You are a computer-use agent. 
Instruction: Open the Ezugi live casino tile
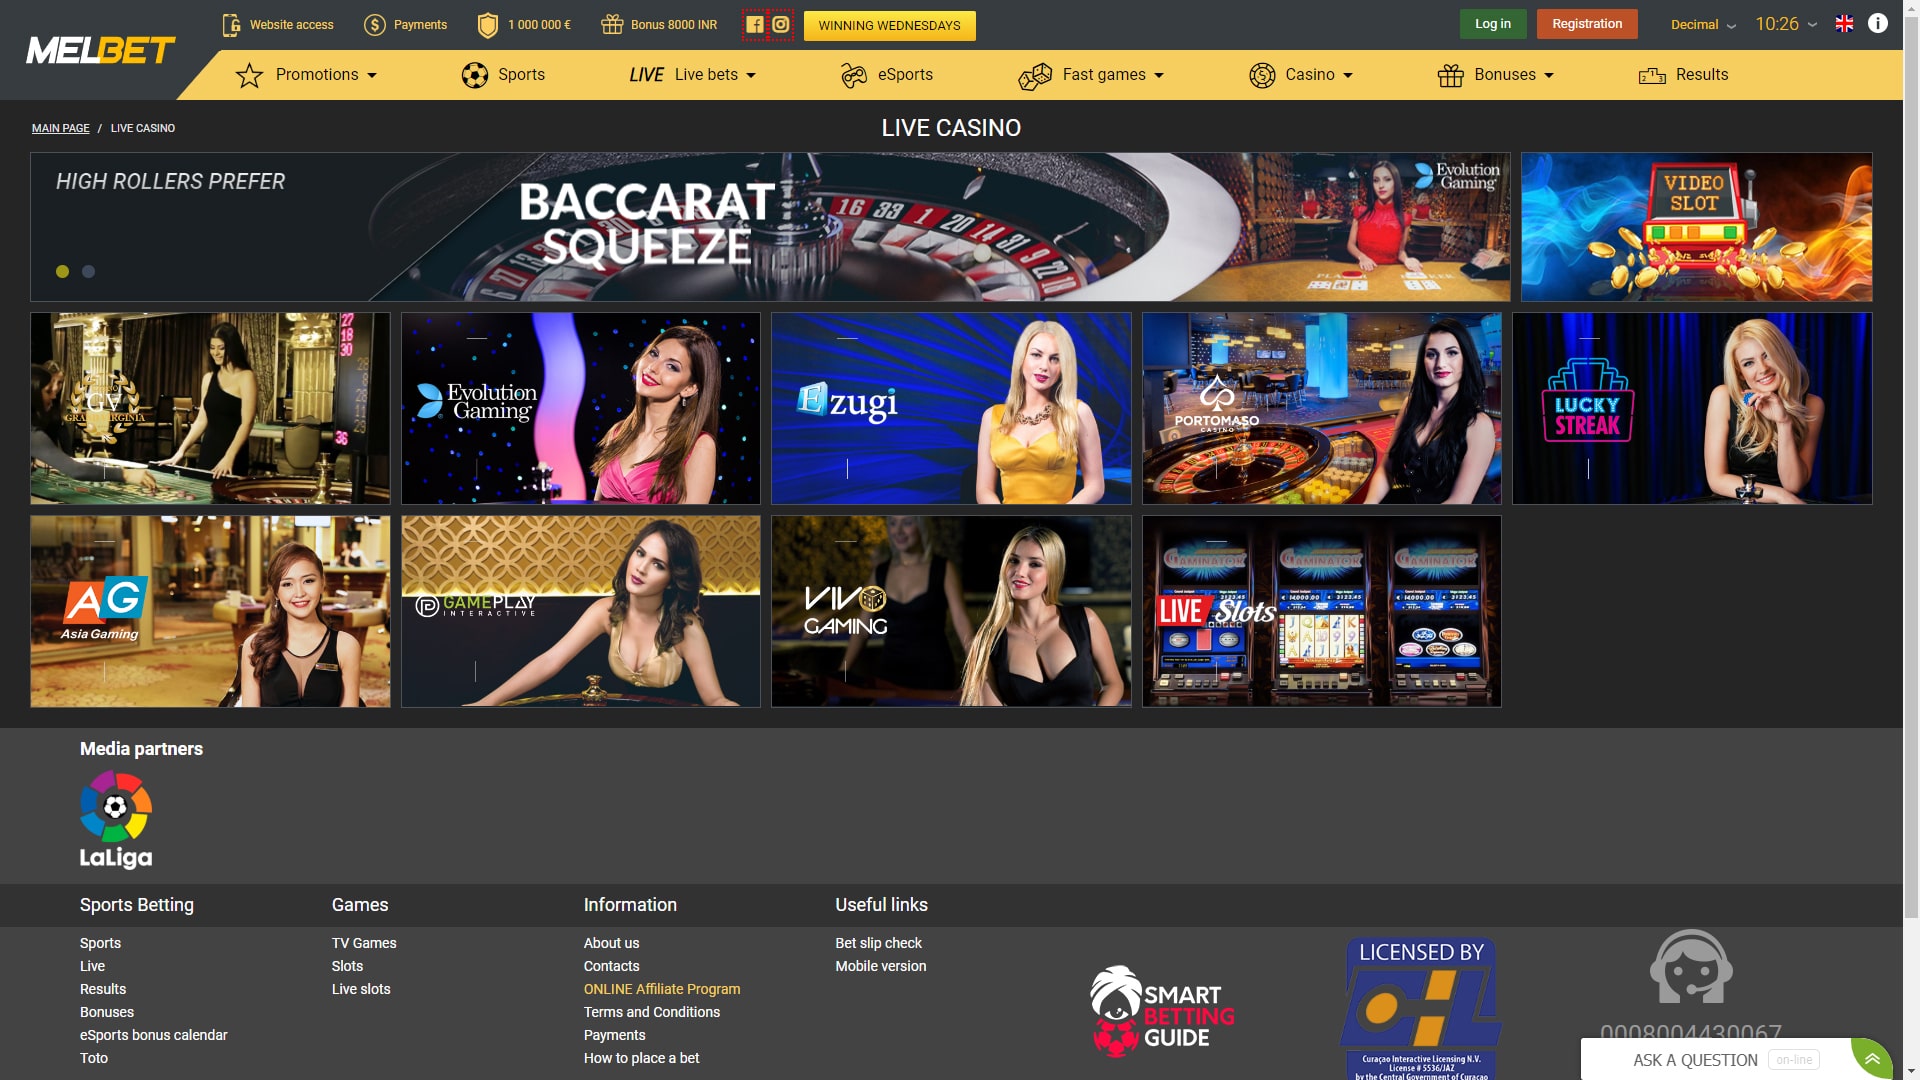[951, 408]
